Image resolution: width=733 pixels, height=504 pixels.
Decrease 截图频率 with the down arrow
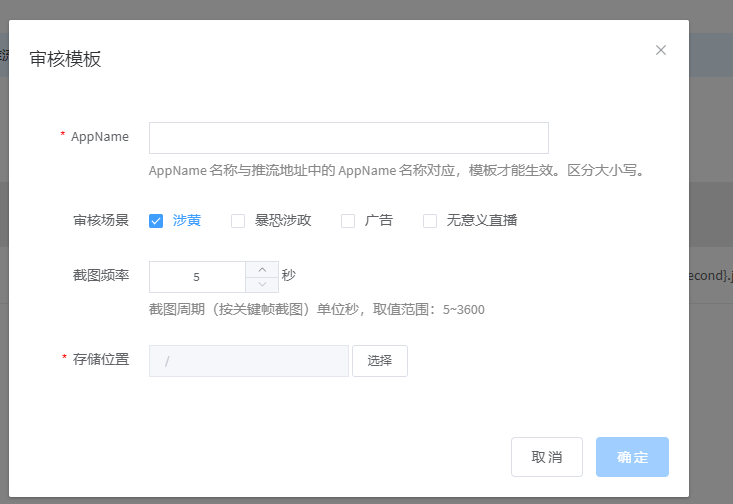click(262, 284)
